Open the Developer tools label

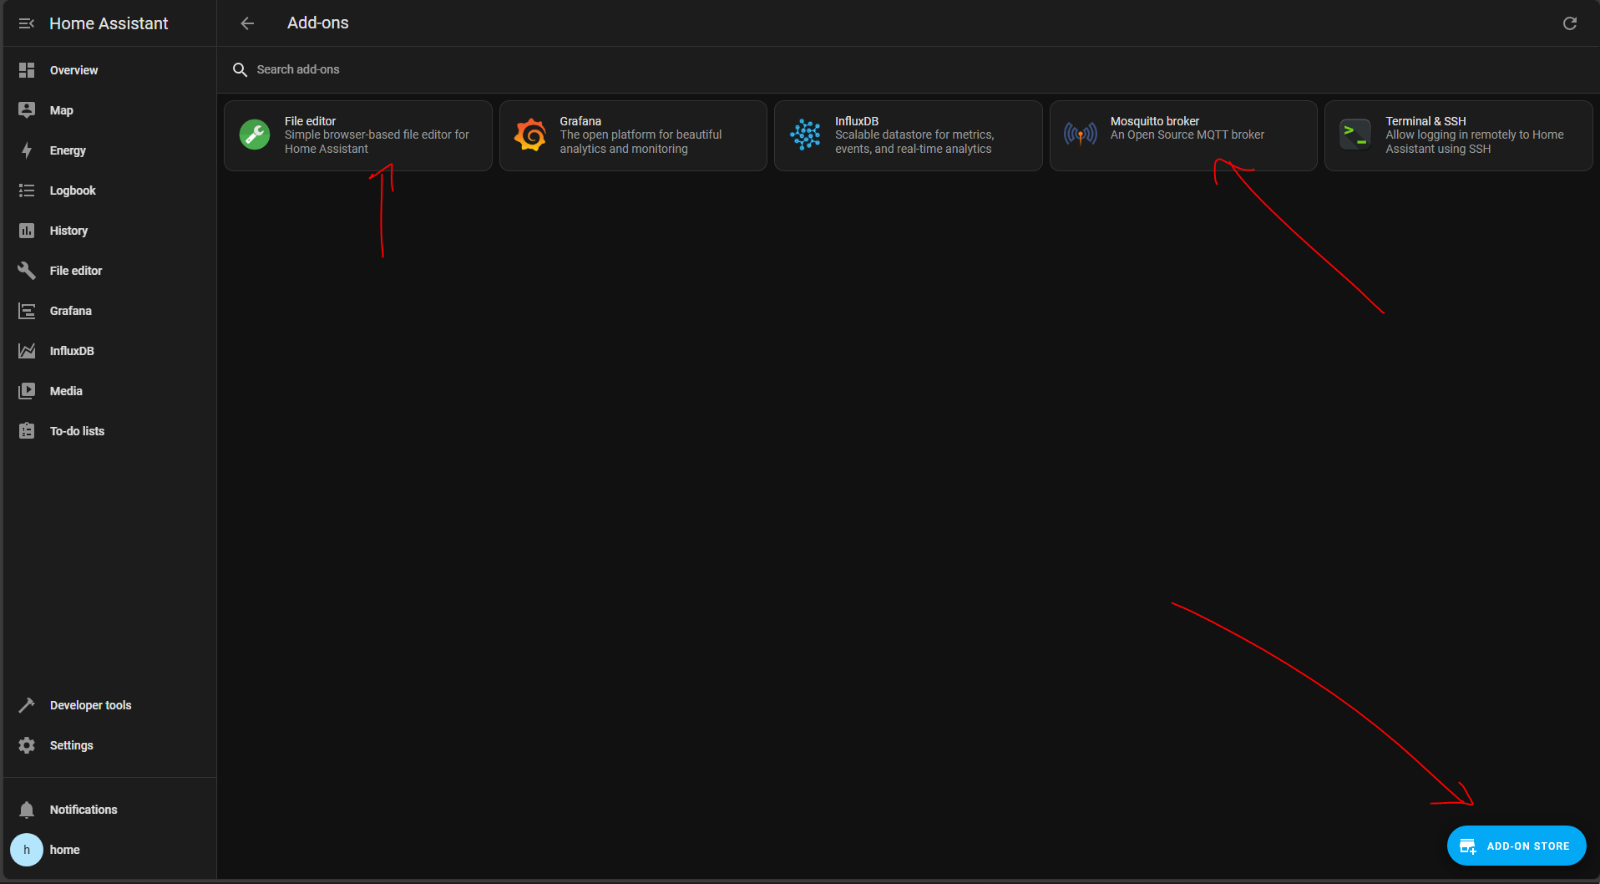pyautogui.click(x=90, y=705)
